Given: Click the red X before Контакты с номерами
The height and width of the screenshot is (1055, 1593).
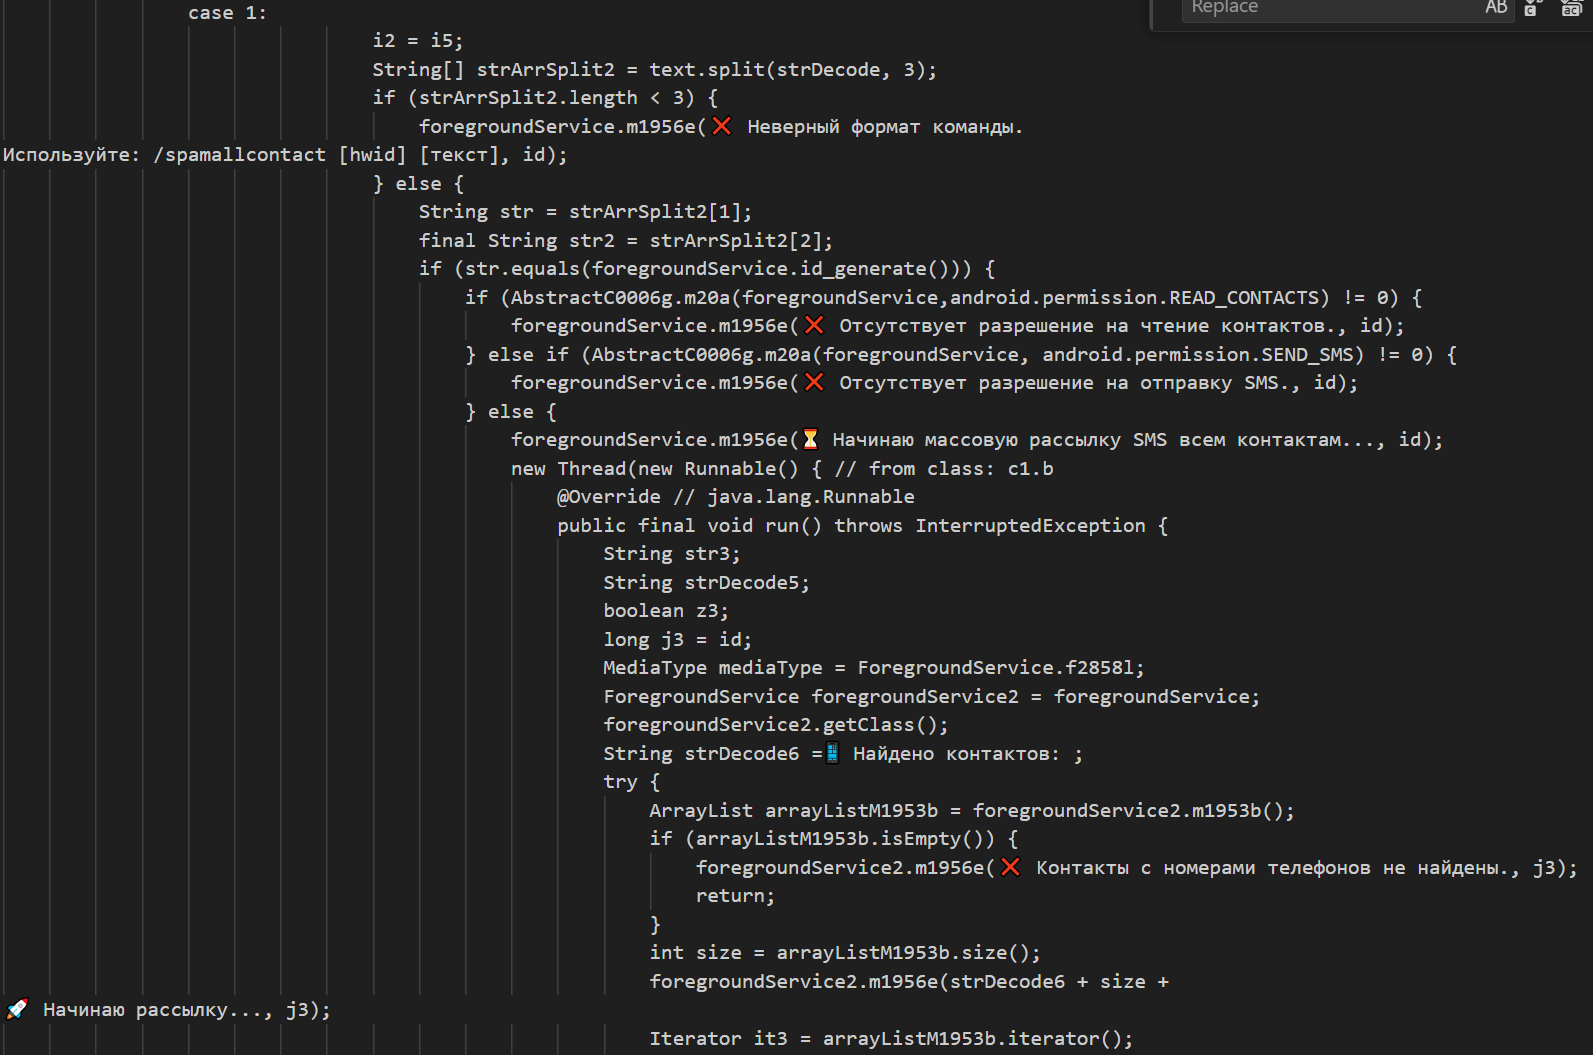Looking at the screenshot, I should tap(1010, 867).
